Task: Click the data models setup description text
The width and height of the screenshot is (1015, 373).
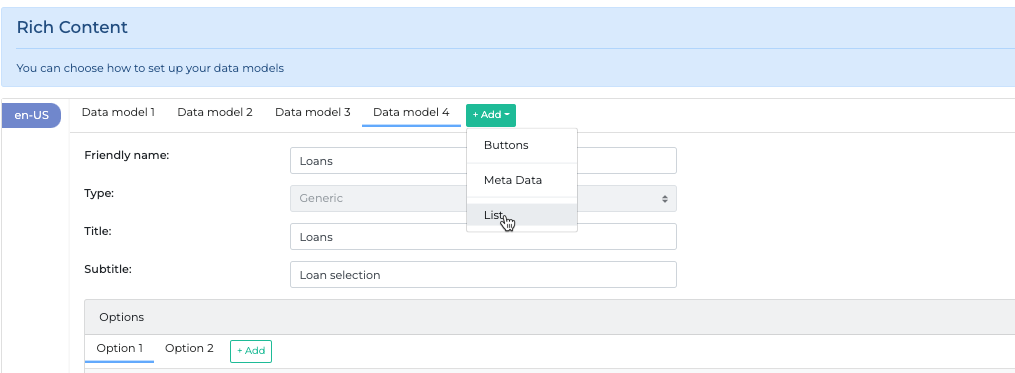Action: 150,67
